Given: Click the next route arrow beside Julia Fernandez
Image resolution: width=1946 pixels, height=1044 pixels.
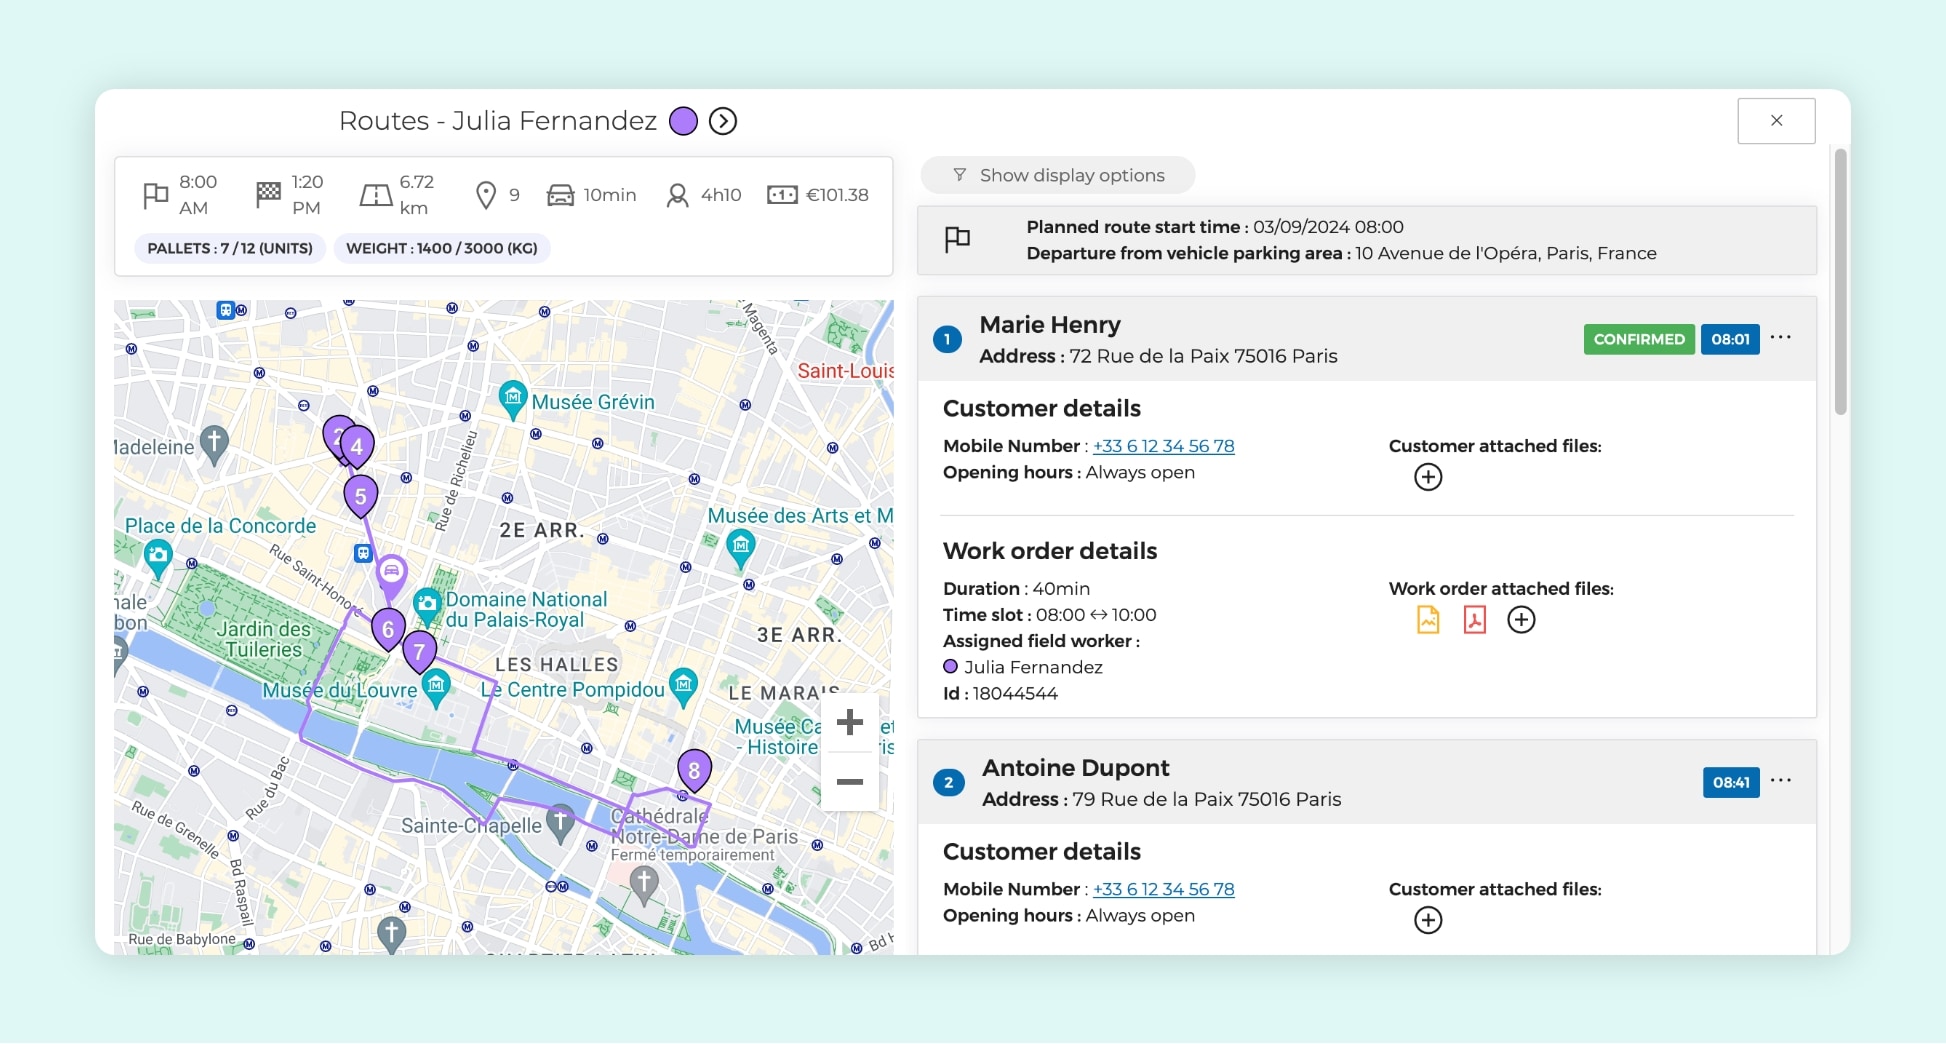Looking at the screenshot, I should (722, 121).
